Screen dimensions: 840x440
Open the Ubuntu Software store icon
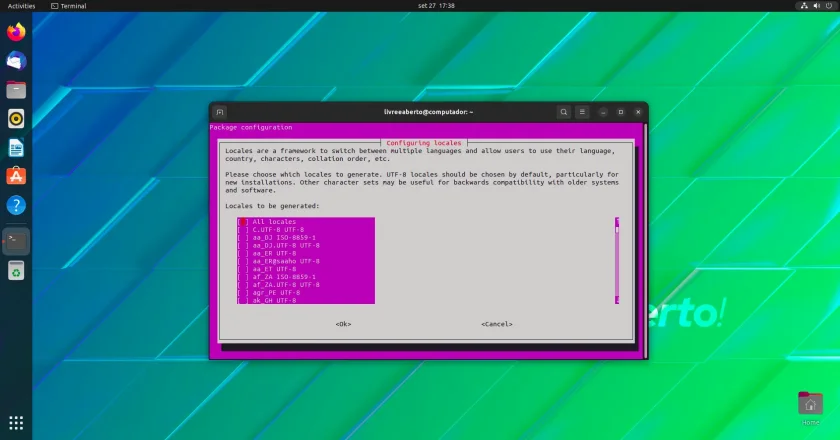pyautogui.click(x=16, y=176)
